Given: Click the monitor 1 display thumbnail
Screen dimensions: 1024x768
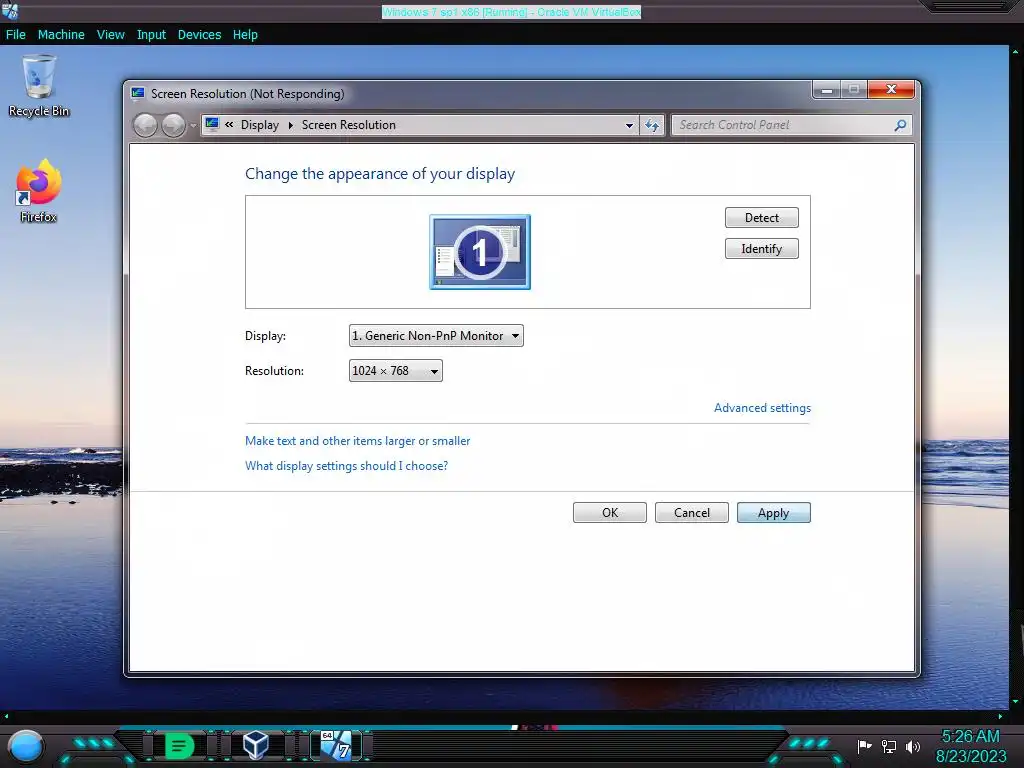Looking at the screenshot, I should pyautogui.click(x=480, y=251).
